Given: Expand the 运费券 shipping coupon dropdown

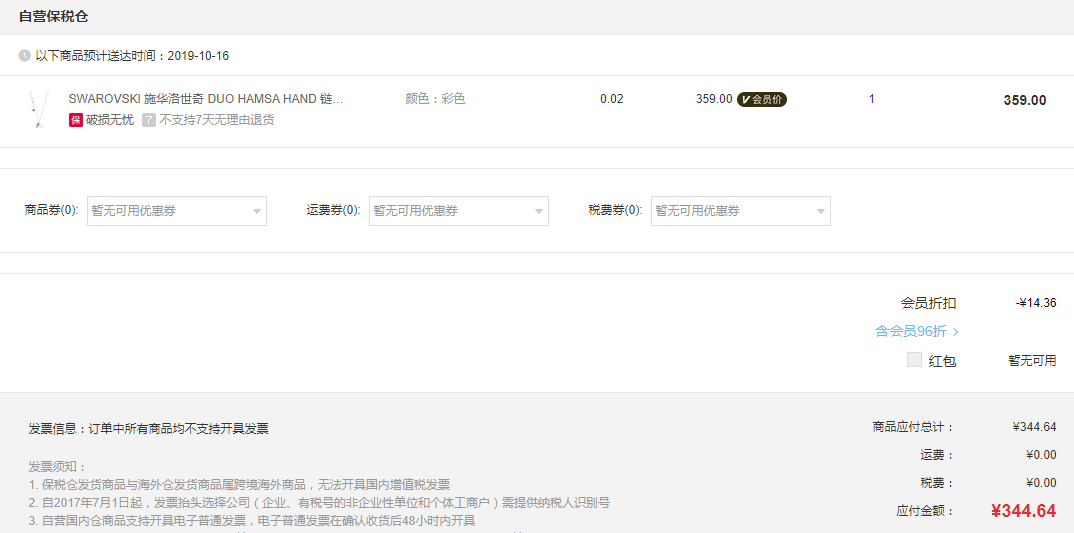Looking at the screenshot, I should coord(459,211).
